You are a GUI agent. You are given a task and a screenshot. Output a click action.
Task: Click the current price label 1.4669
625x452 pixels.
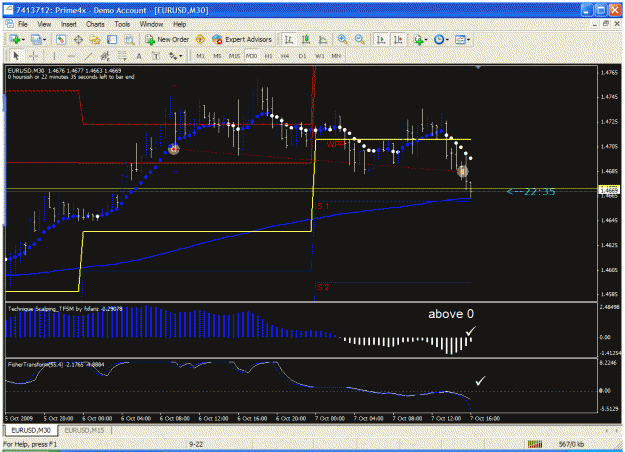click(x=609, y=190)
